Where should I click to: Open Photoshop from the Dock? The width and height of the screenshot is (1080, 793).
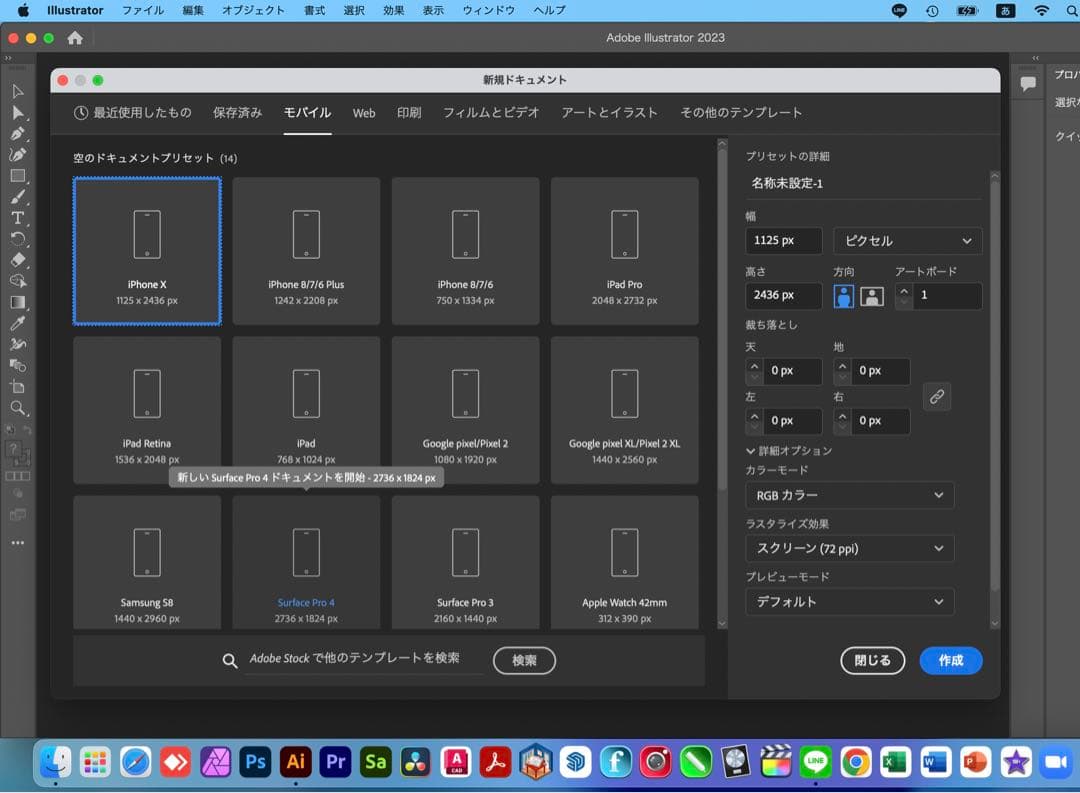[x=255, y=762]
